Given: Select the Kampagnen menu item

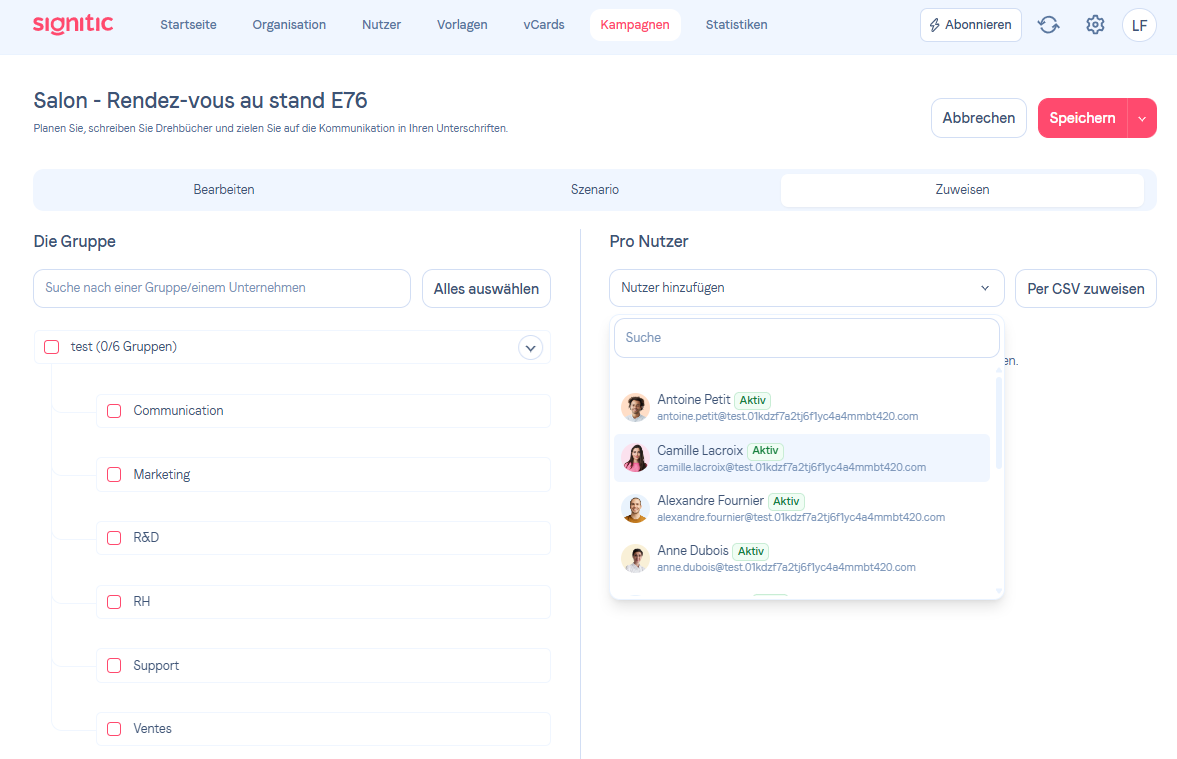Looking at the screenshot, I should pos(635,25).
